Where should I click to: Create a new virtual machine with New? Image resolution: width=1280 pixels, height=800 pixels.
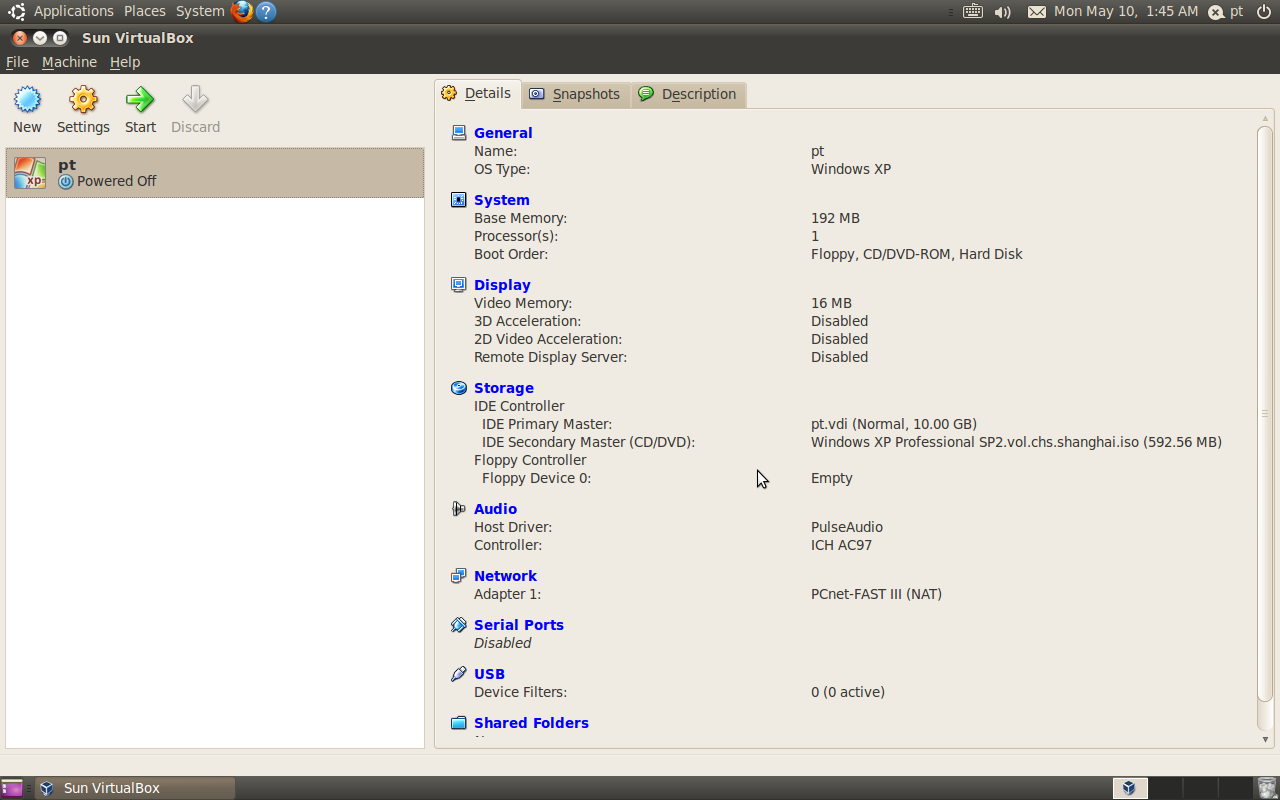[27, 110]
